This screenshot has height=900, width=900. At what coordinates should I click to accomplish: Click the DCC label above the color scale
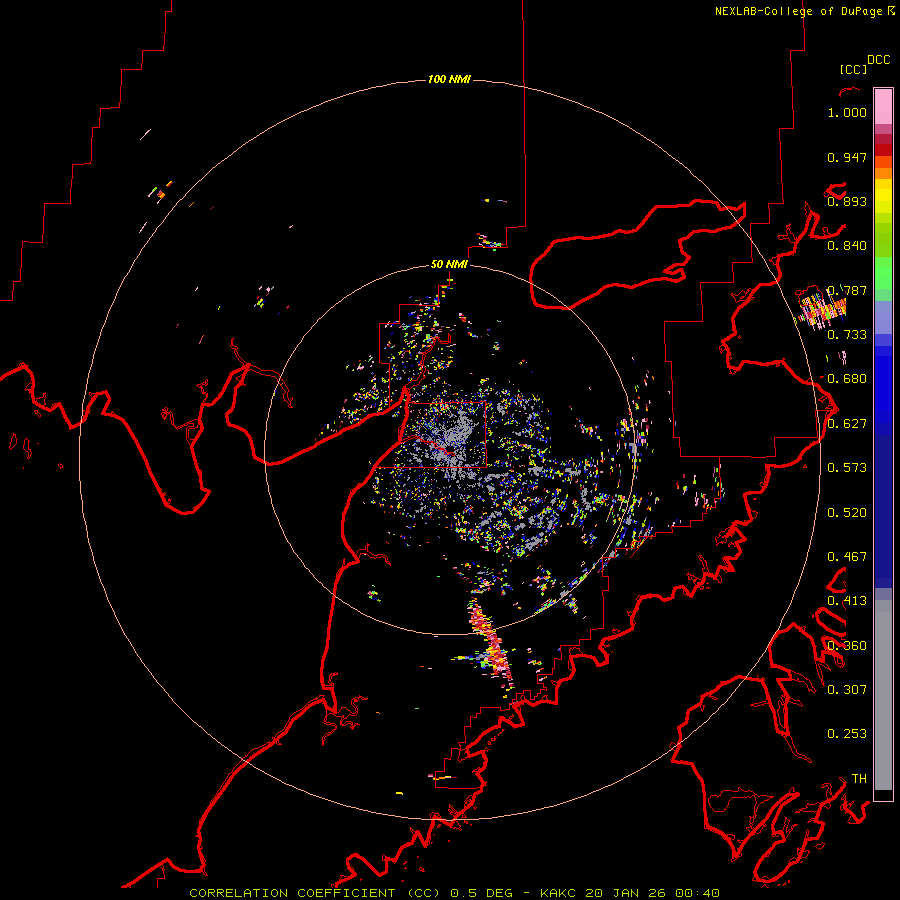pos(879,60)
